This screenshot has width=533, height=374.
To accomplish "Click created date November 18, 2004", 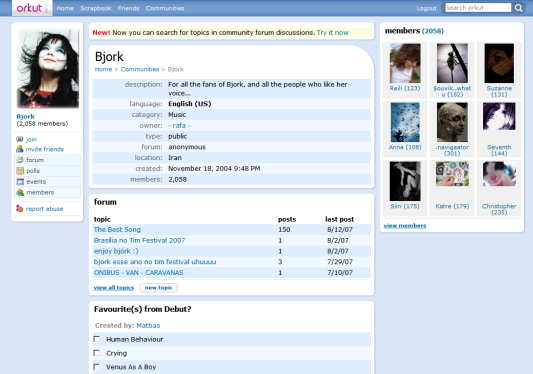I will 214,169.
